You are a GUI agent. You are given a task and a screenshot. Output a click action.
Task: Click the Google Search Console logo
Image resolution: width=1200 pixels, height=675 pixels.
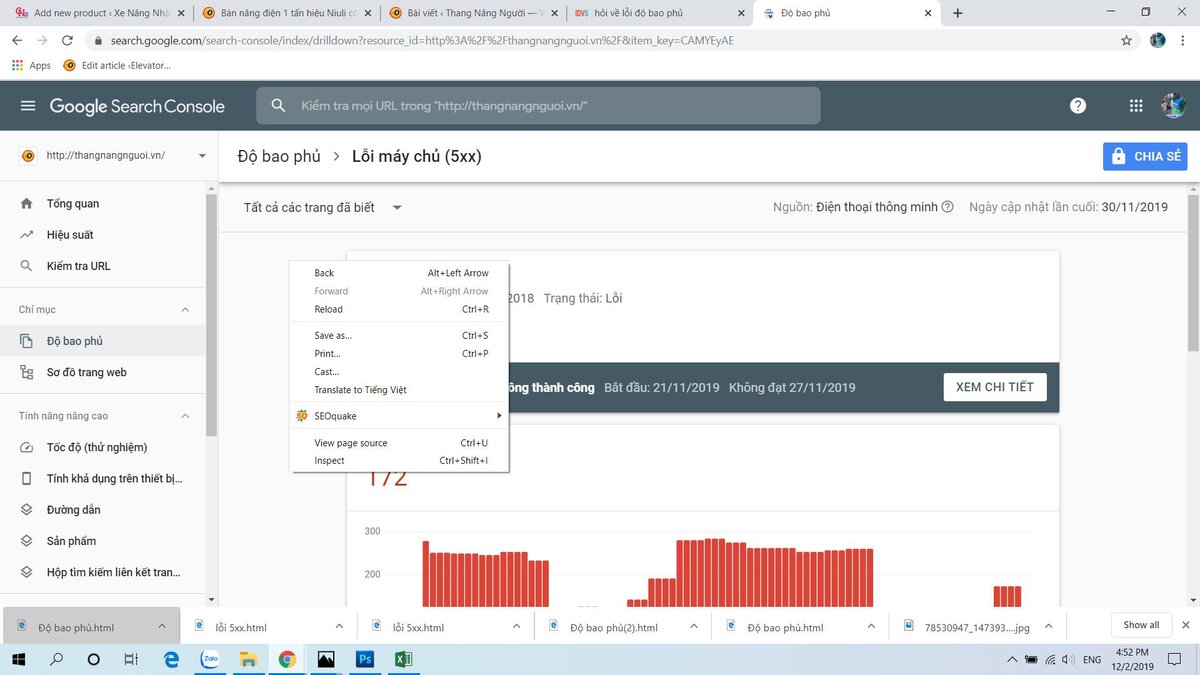(137, 106)
